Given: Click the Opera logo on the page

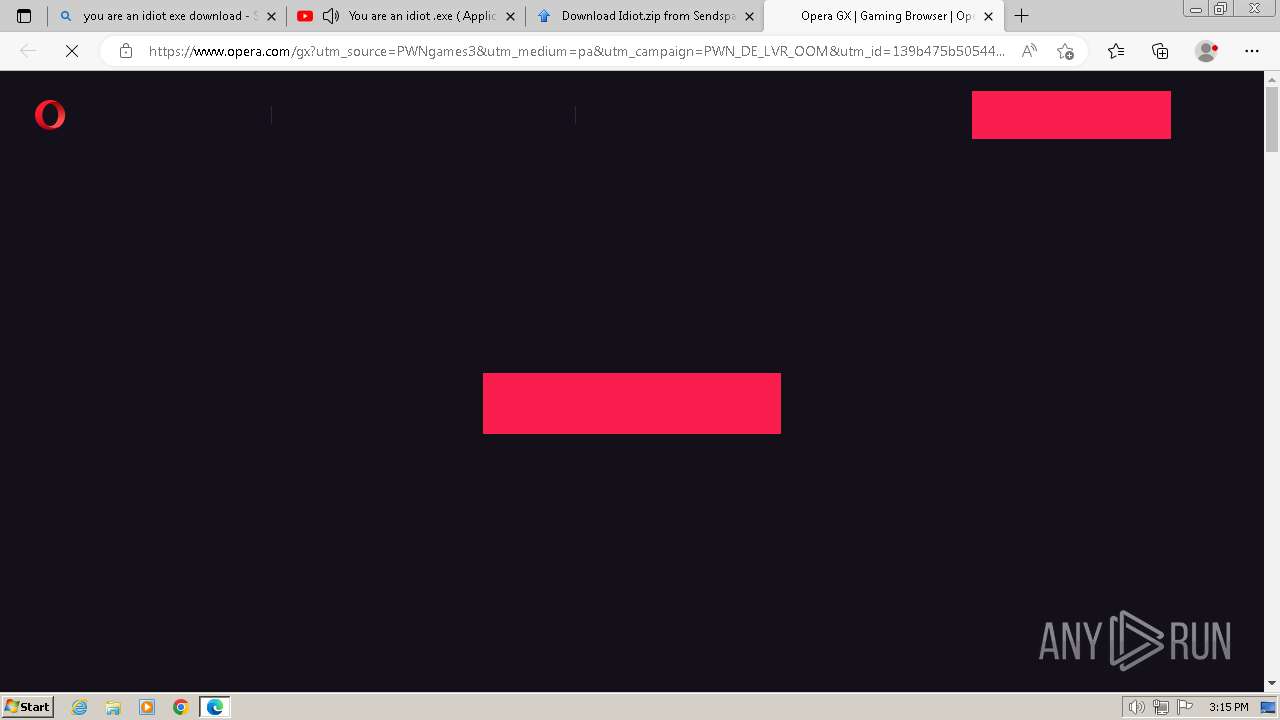Looking at the screenshot, I should tap(50, 115).
